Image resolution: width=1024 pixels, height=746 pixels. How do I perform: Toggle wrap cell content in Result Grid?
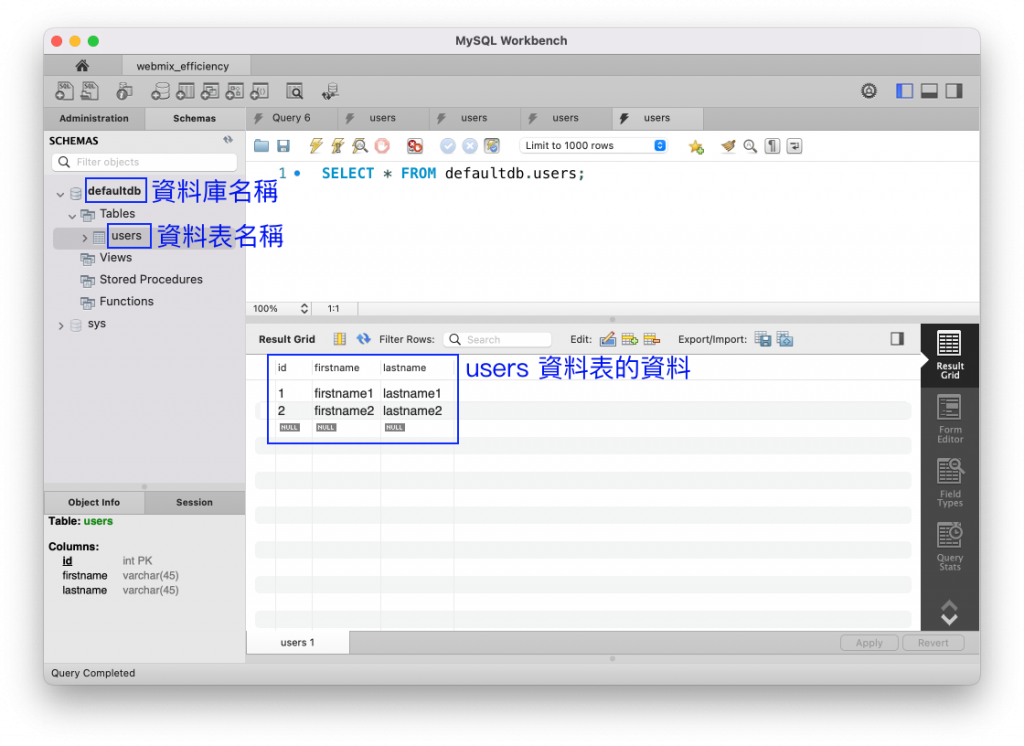click(340, 339)
